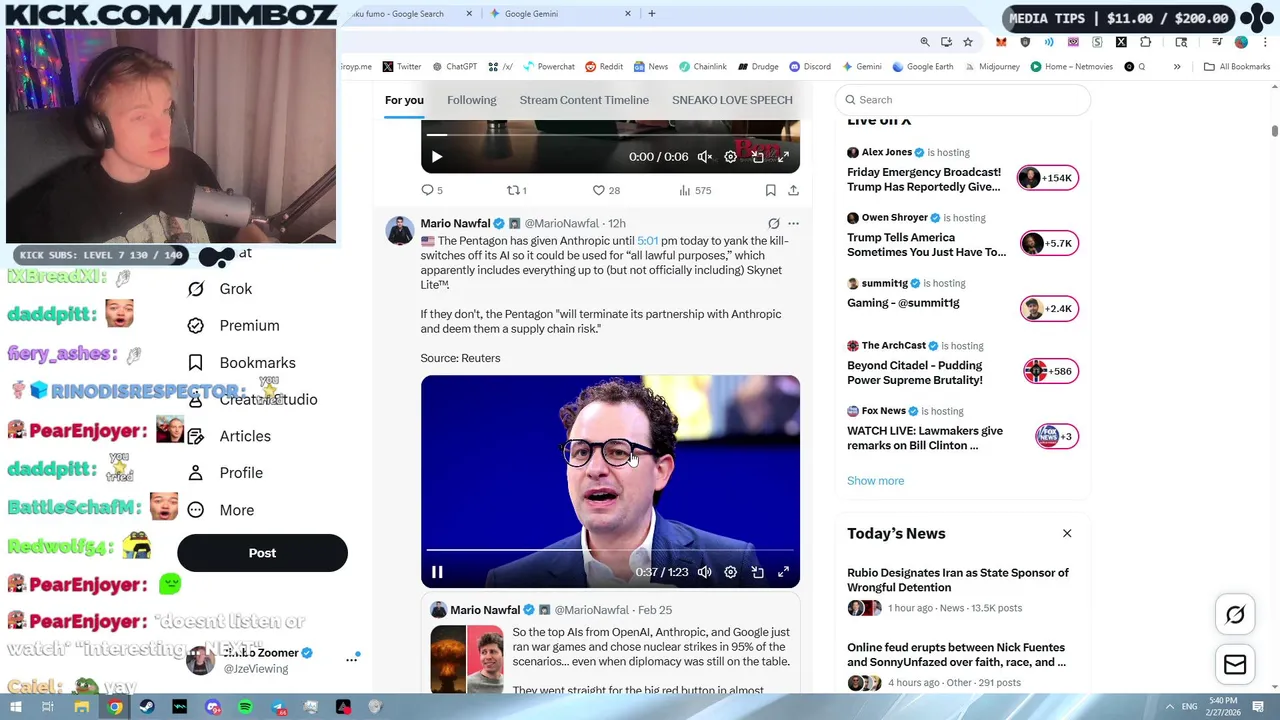This screenshot has width=1280, height=720.
Task: Switch to the Following tab
Action: (x=472, y=100)
